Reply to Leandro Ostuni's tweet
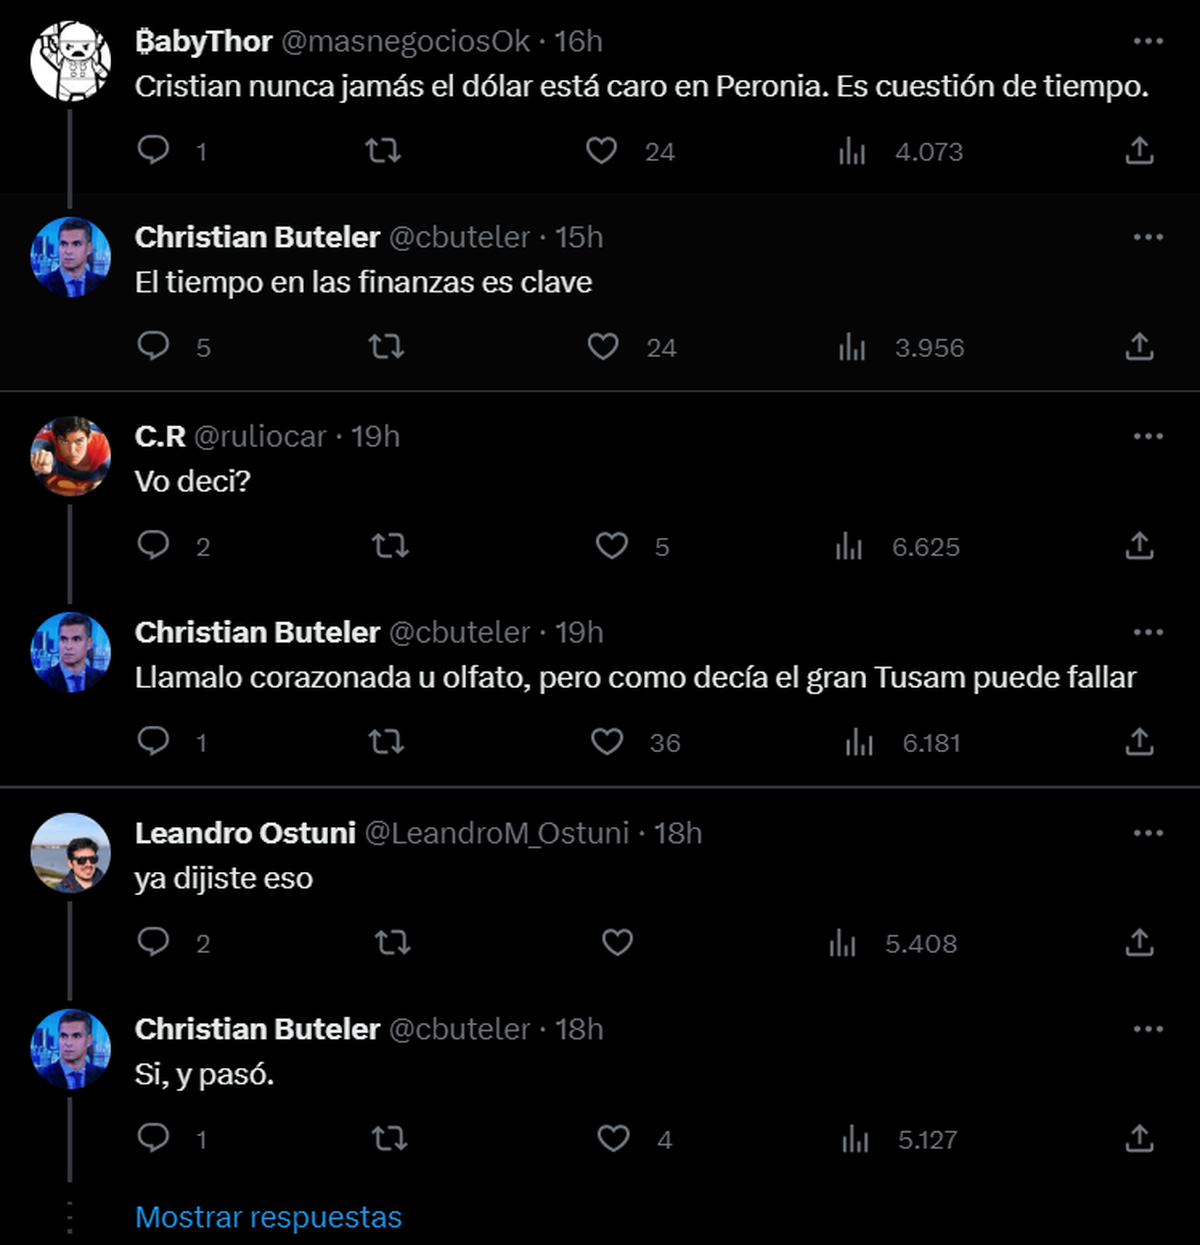This screenshot has width=1200, height=1245. pyautogui.click(x=153, y=942)
